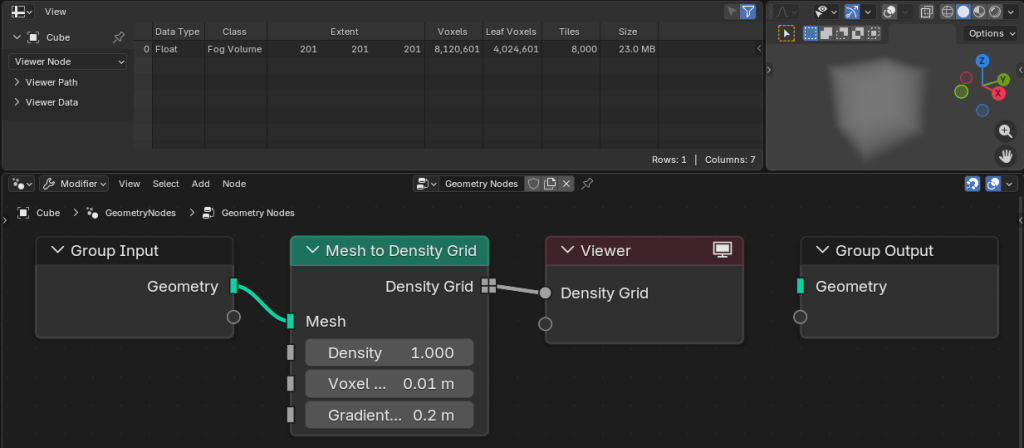This screenshot has height=448, width=1024.
Task: Open the Options dropdown in viewport
Action: 990,34
